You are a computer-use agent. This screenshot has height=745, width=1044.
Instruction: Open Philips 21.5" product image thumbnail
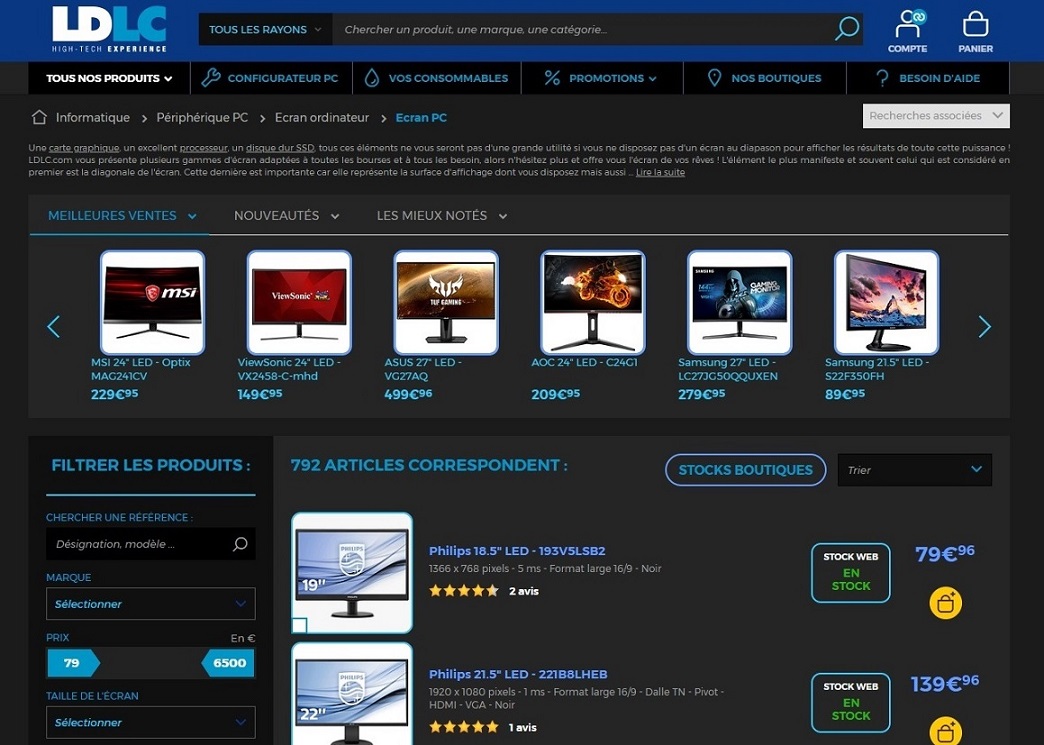point(352,694)
